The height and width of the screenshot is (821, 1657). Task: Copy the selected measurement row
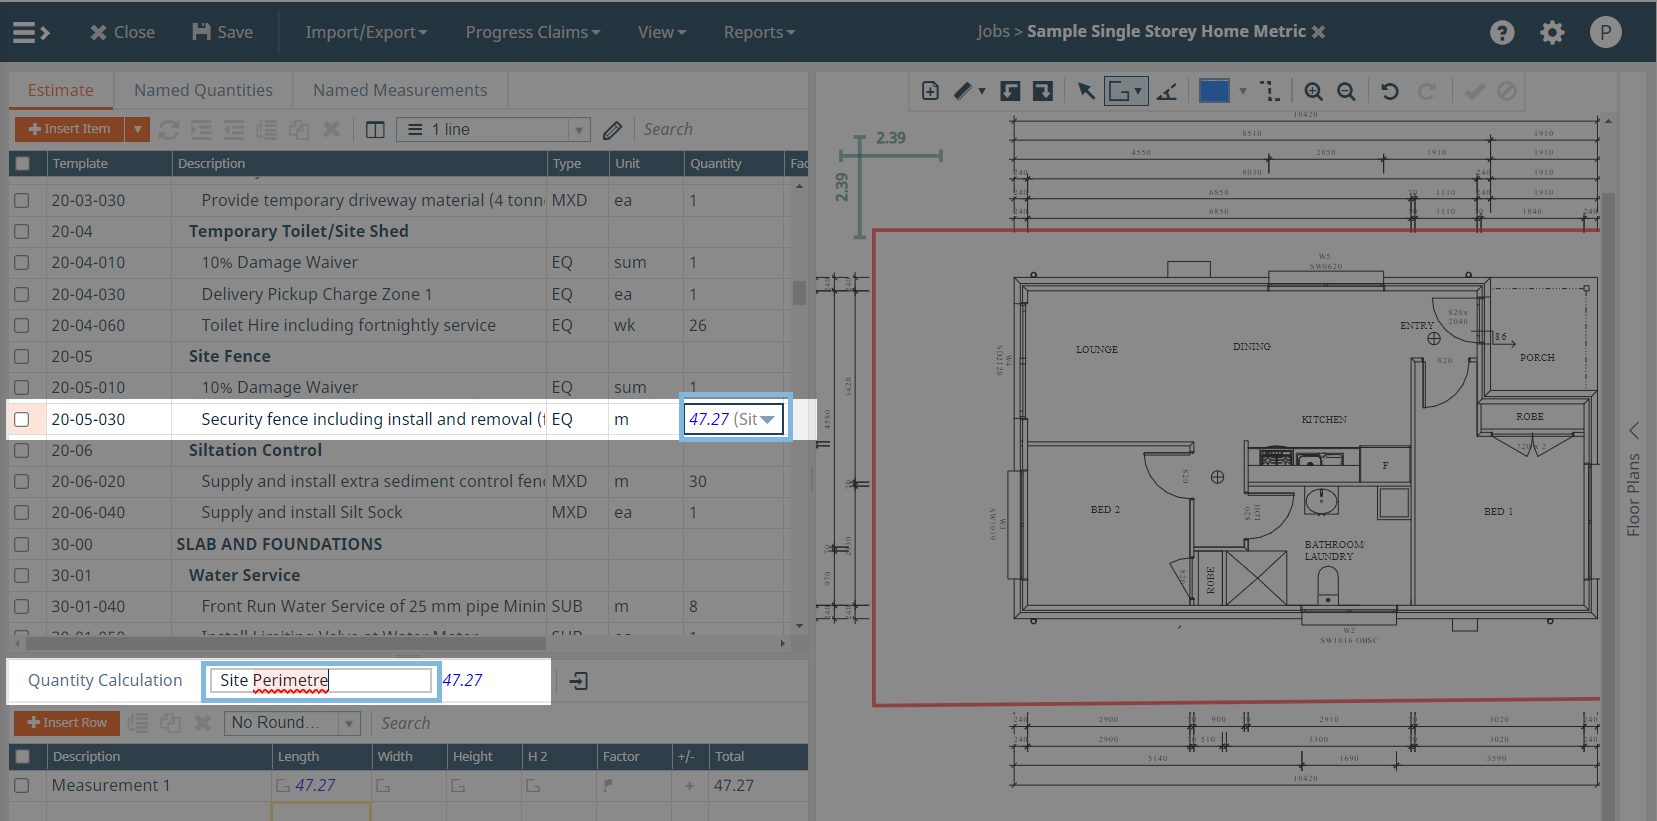(x=170, y=723)
